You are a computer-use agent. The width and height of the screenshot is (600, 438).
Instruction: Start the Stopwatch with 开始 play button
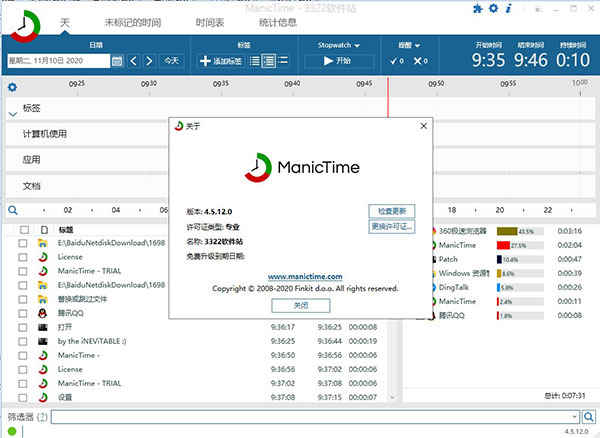tap(337, 61)
